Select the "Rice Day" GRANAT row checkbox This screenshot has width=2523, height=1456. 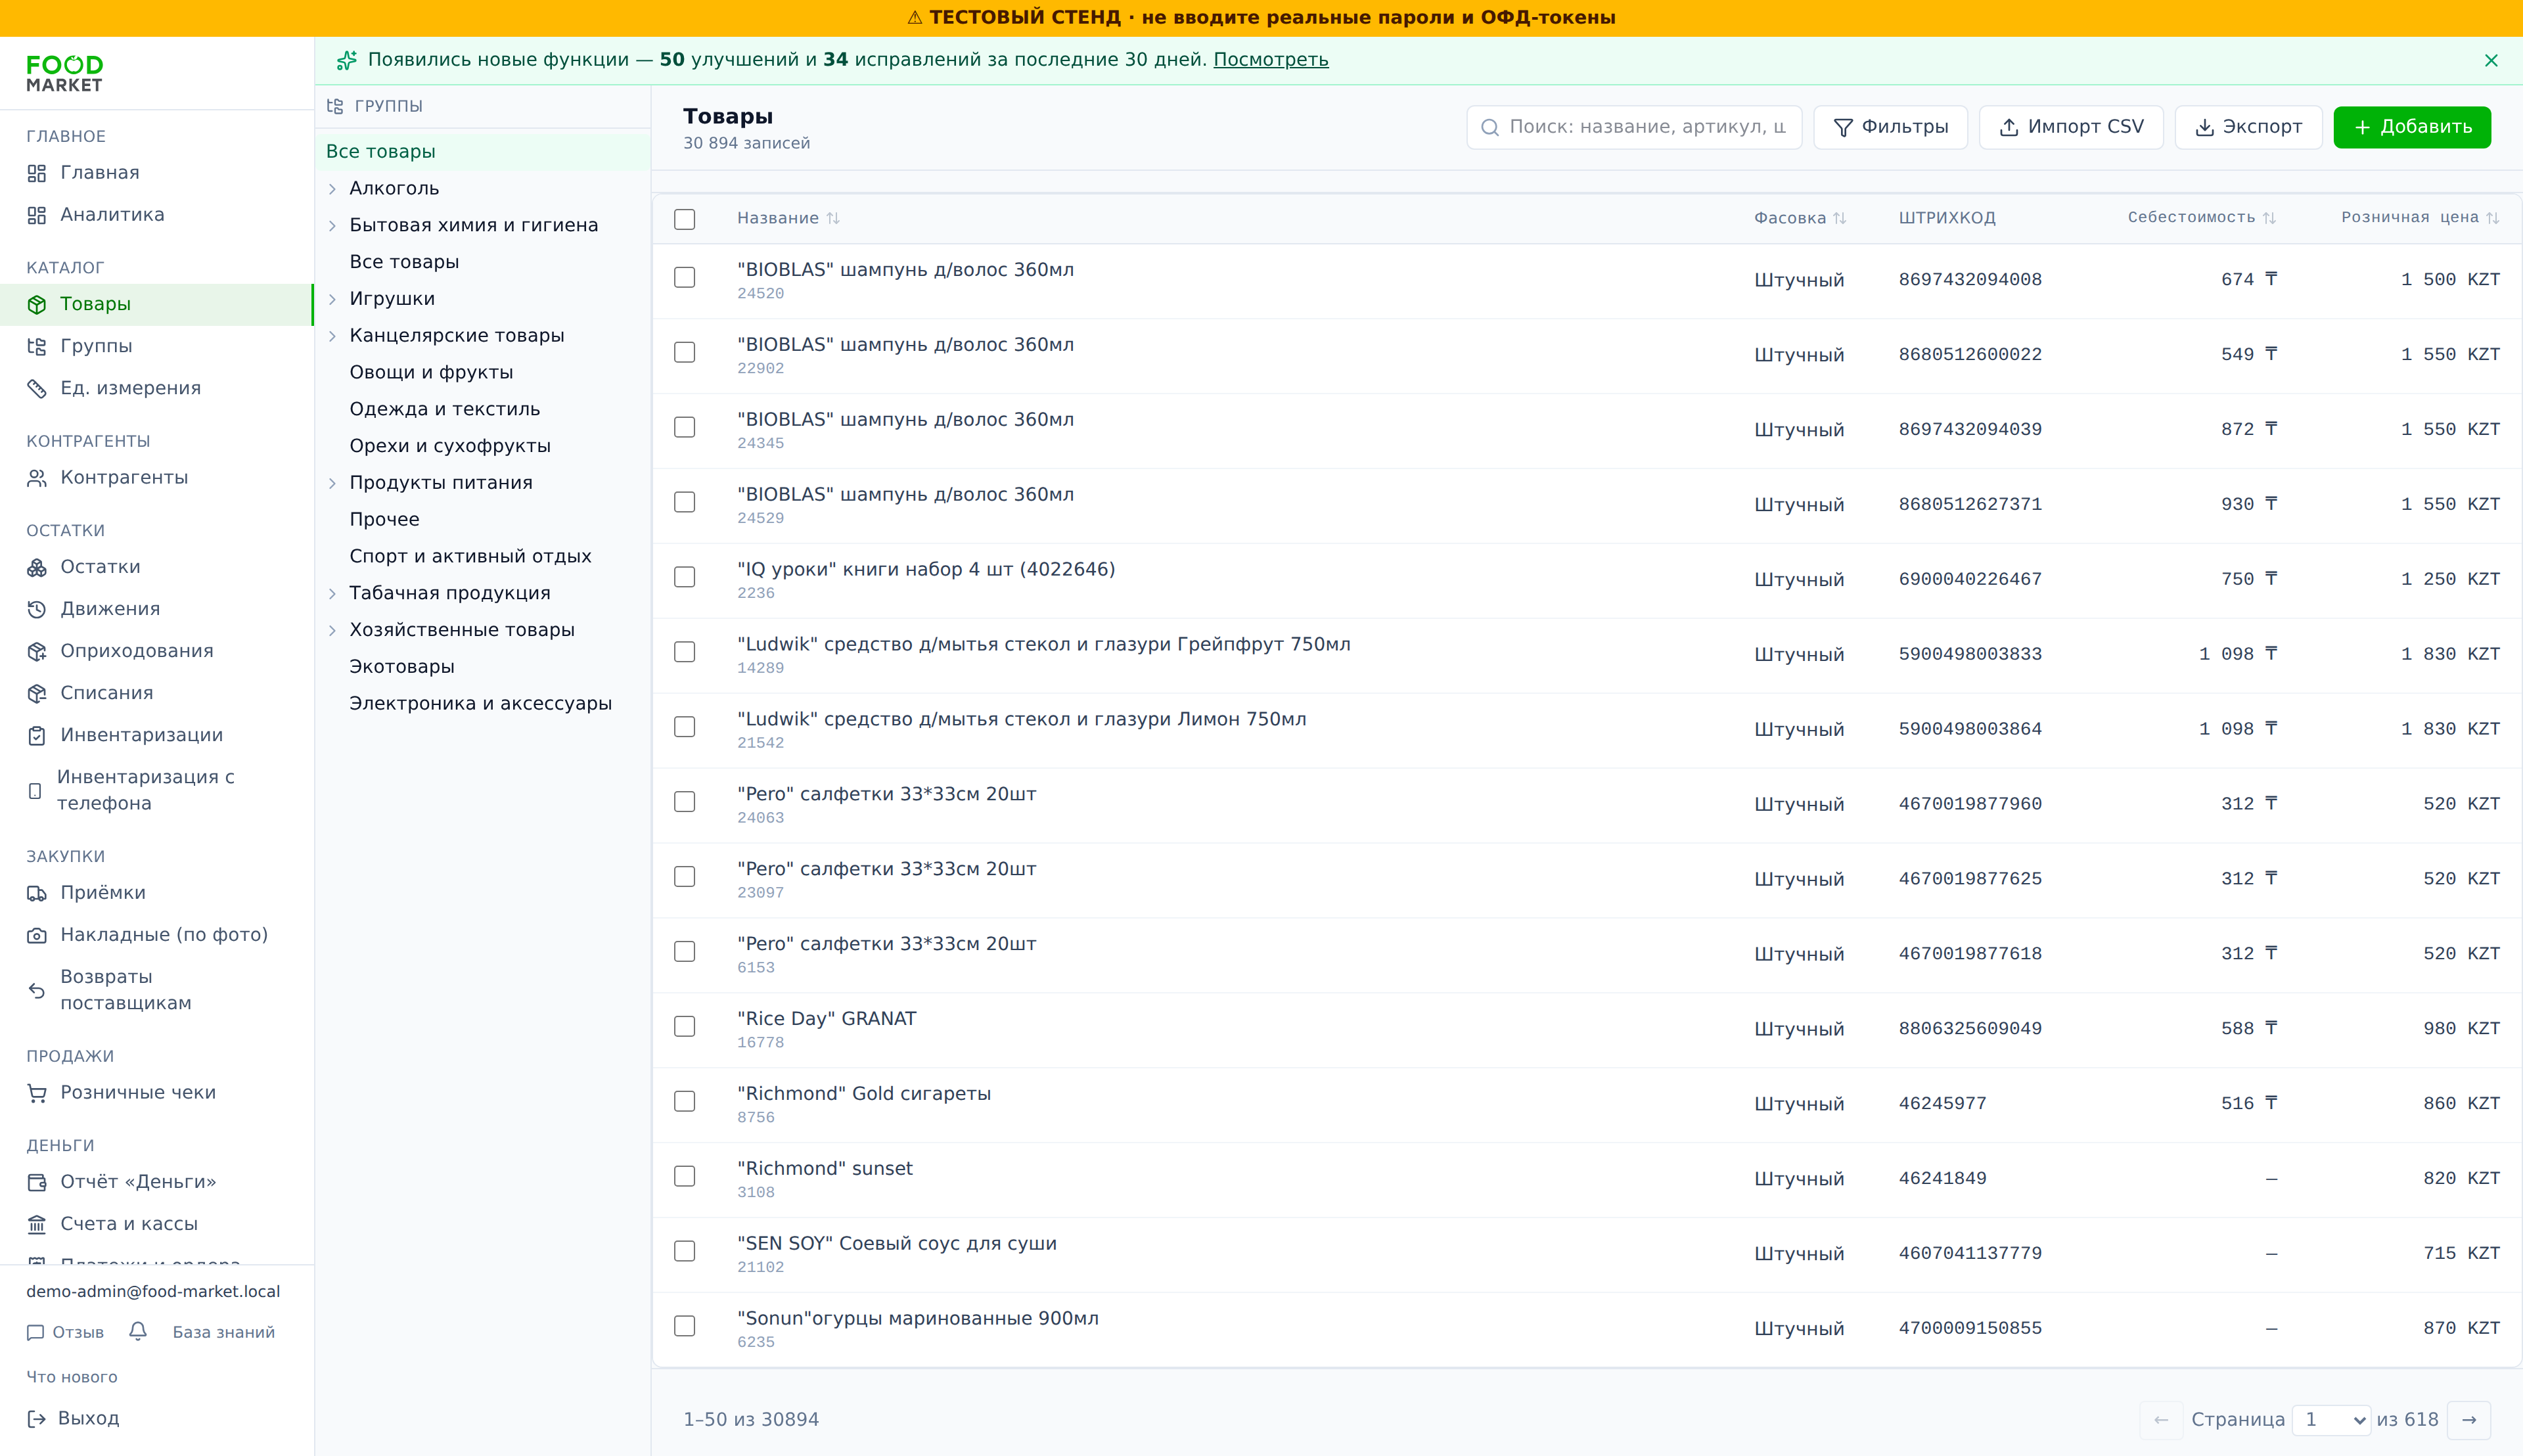pos(684,1026)
